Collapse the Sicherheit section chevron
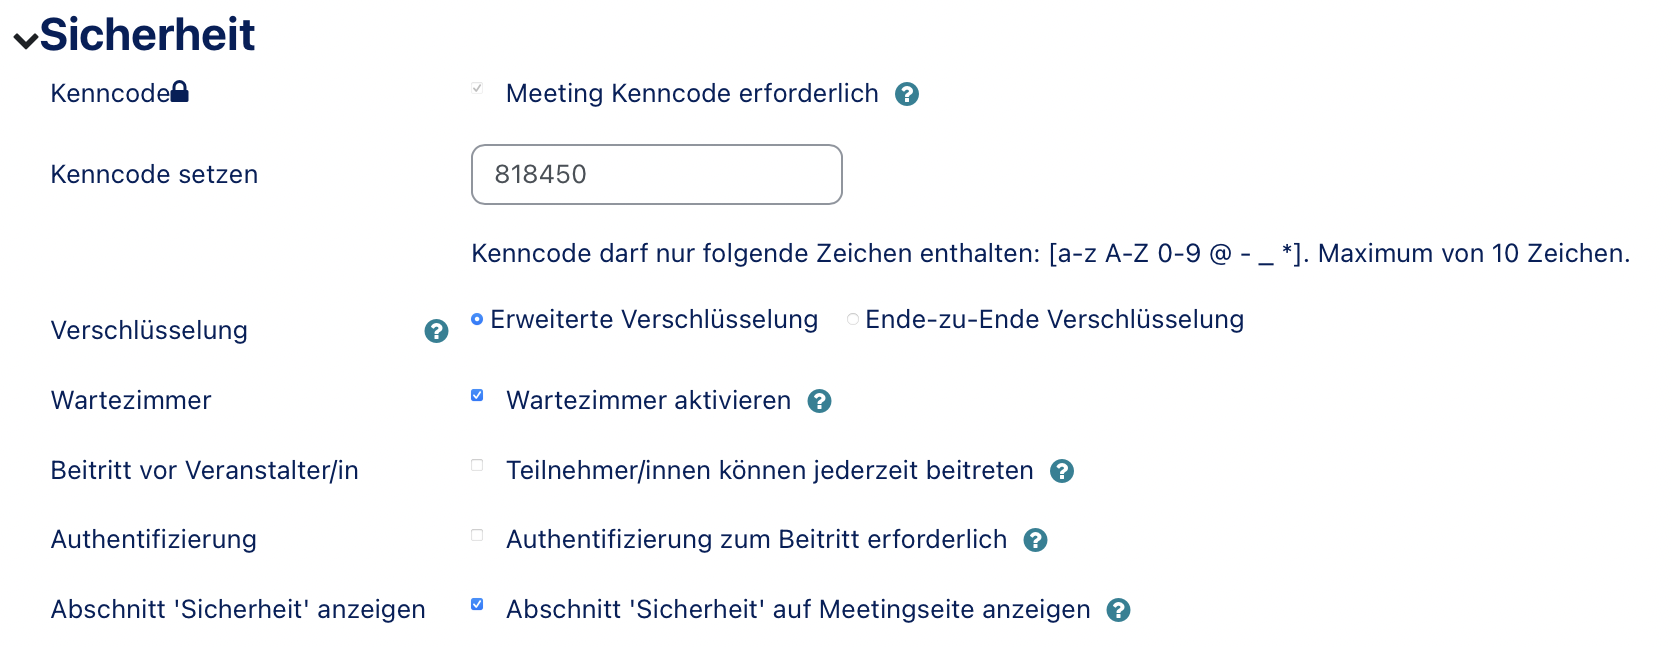The width and height of the screenshot is (1672, 647). tap(25, 40)
